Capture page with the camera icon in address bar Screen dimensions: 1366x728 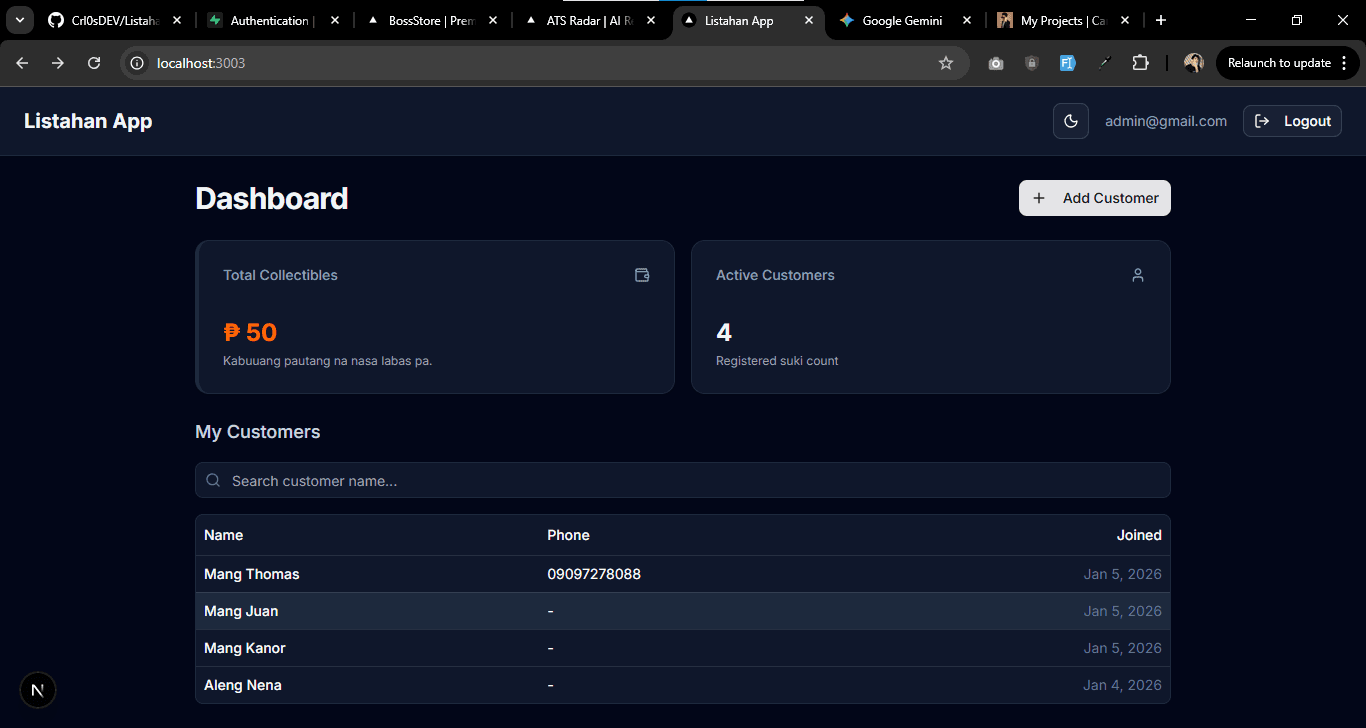[x=995, y=62]
